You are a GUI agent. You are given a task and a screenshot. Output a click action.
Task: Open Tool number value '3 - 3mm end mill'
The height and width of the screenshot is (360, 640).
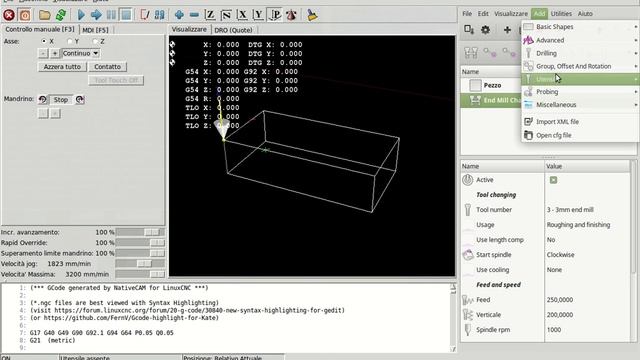tap(570, 210)
